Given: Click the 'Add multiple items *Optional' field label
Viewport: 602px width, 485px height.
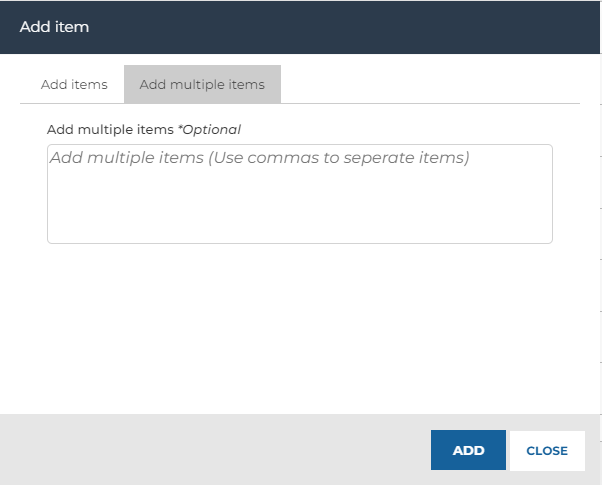Looking at the screenshot, I should tap(144, 130).
